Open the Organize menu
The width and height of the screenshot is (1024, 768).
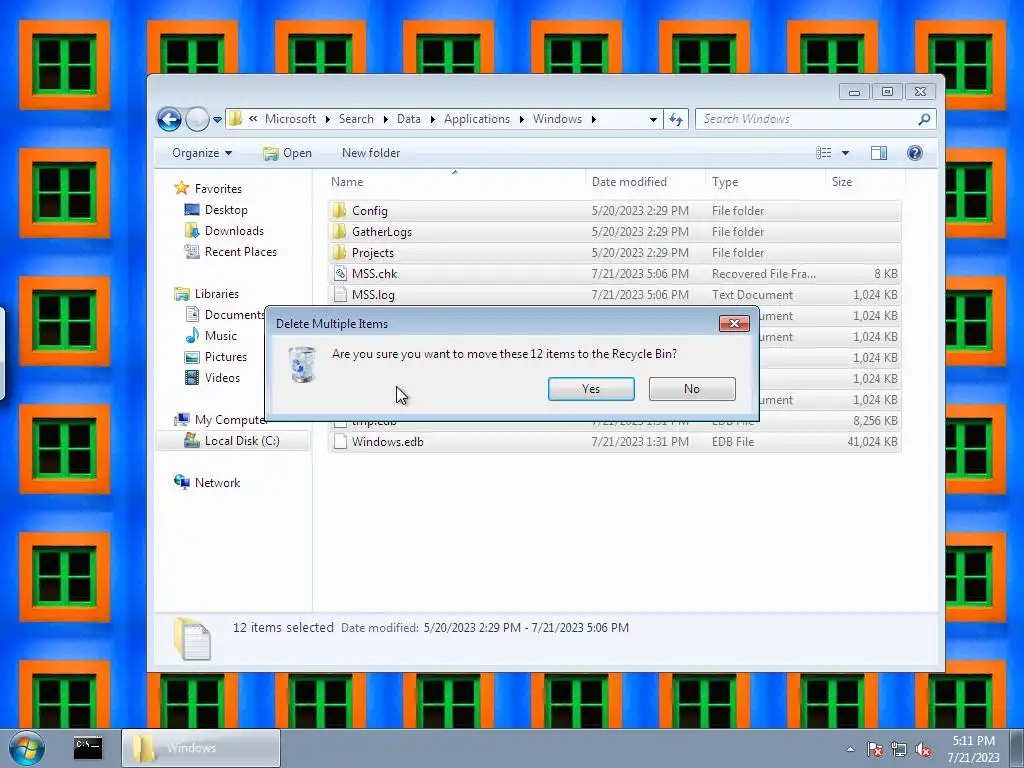202,153
